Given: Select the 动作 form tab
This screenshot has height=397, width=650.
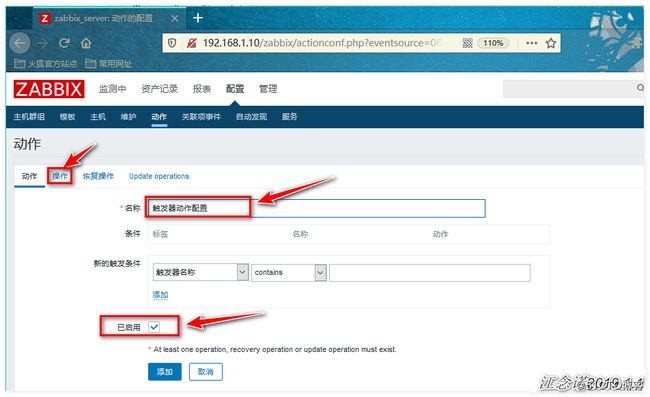Looking at the screenshot, I should click(29, 176).
